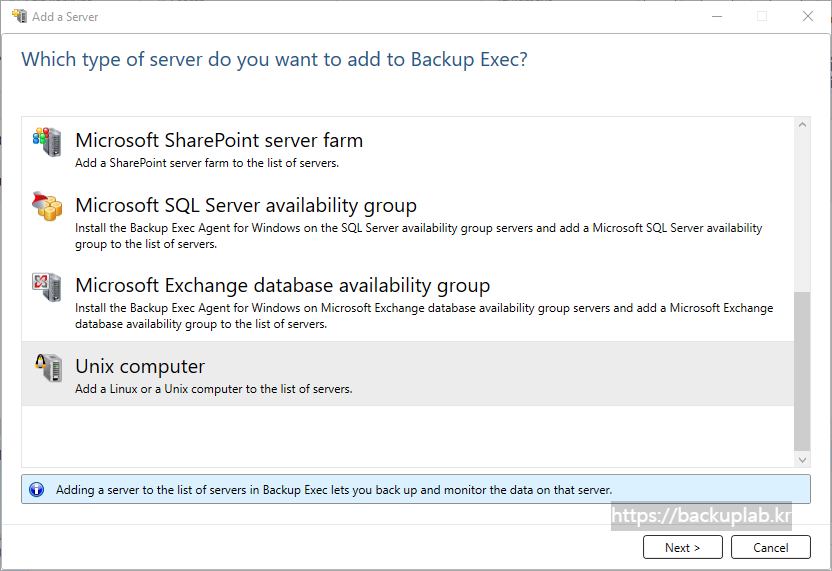Image resolution: width=832 pixels, height=571 pixels.
Task: Click the SharePoint server farm icon
Action: (x=47, y=142)
